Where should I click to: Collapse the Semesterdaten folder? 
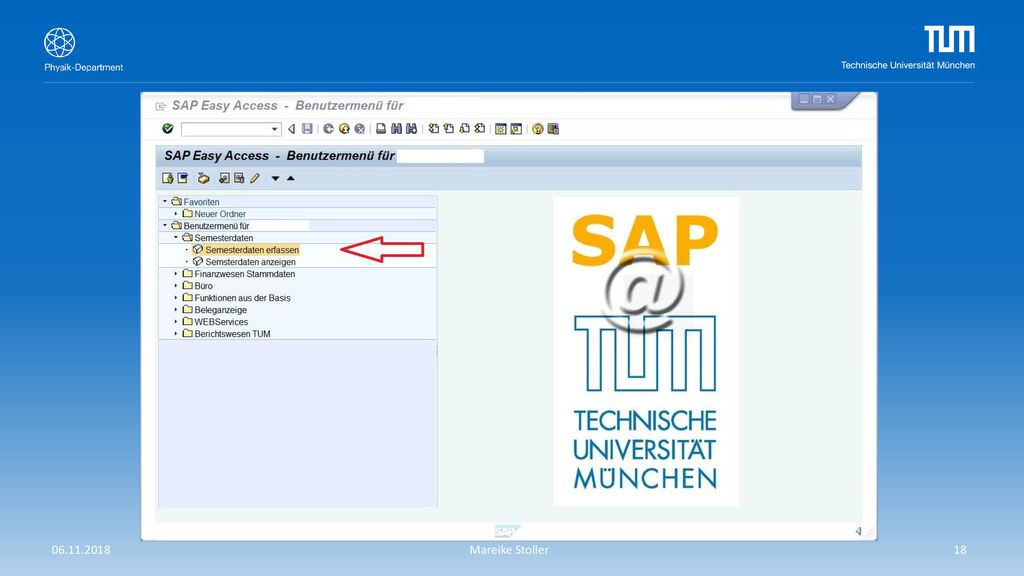(176, 238)
